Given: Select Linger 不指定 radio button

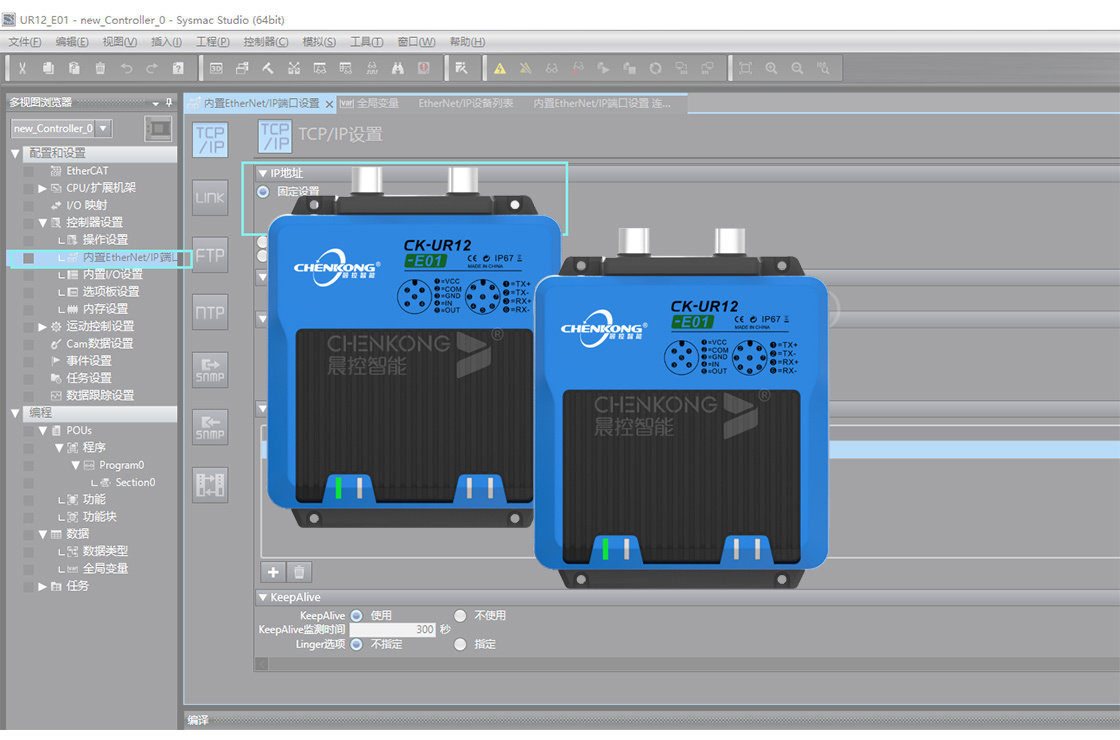Looking at the screenshot, I should [x=356, y=644].
